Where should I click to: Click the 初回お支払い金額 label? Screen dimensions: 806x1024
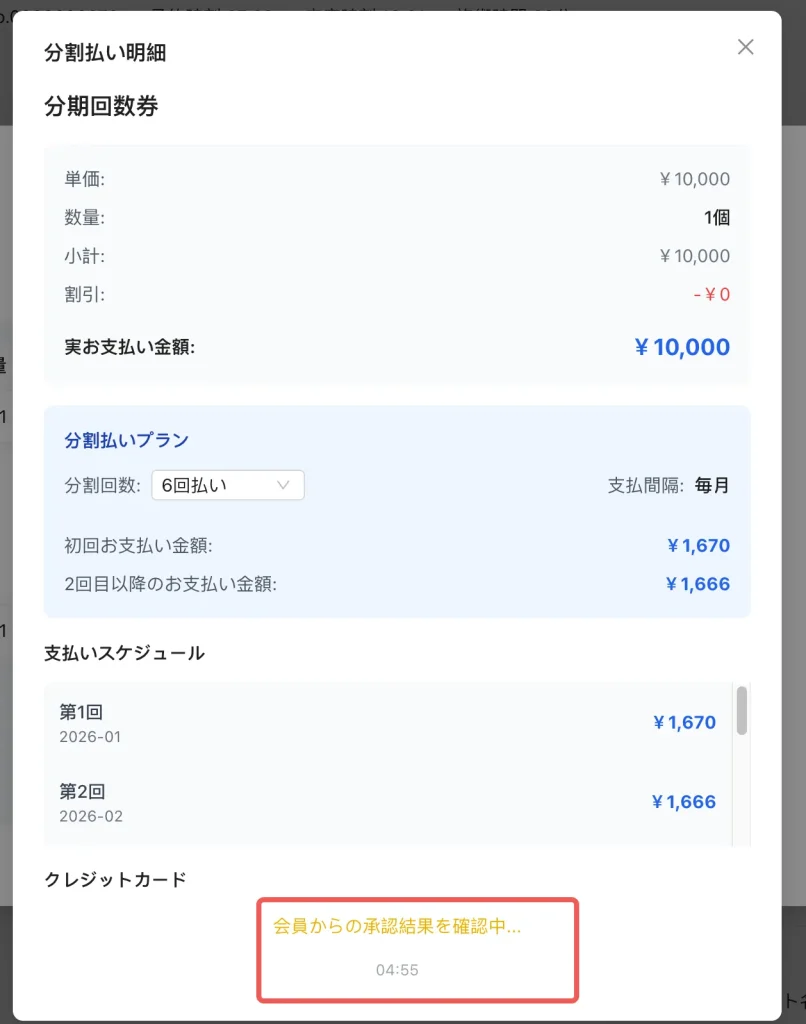(138, 546)
